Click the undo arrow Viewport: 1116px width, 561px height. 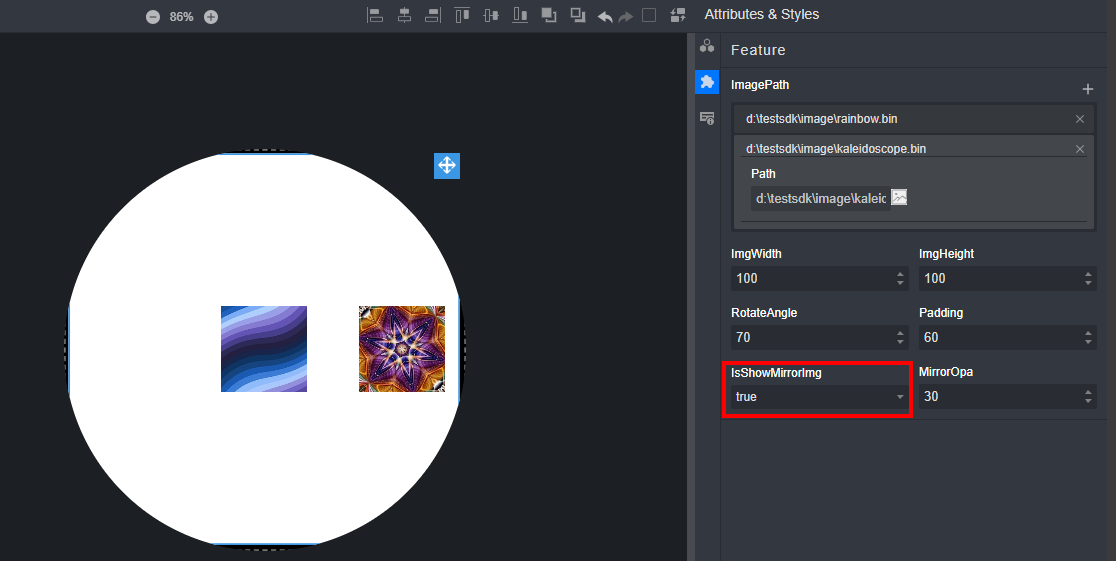click(605, 16)
